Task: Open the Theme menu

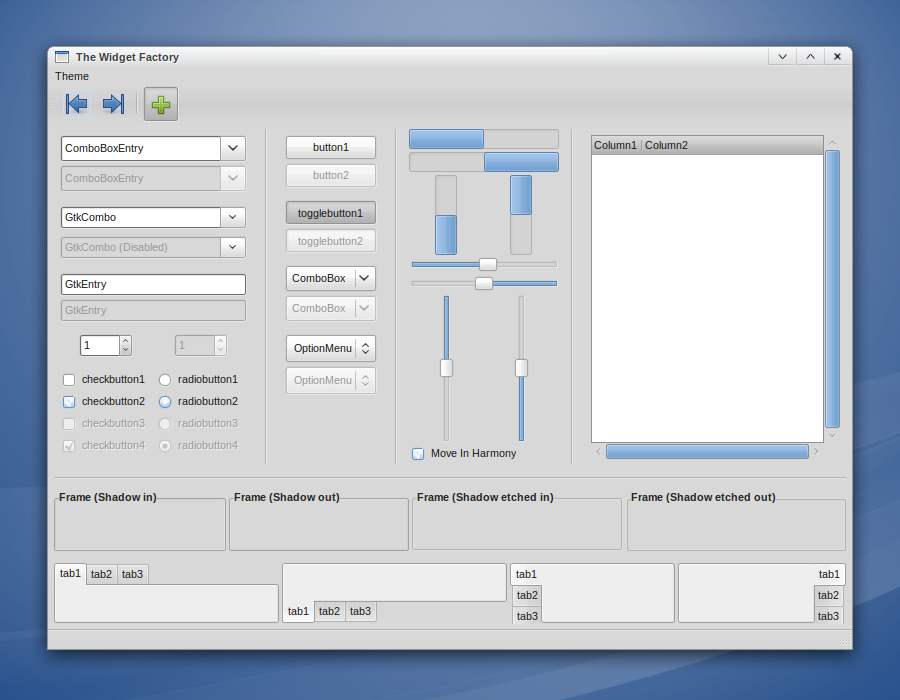Action: pos(72,76)
